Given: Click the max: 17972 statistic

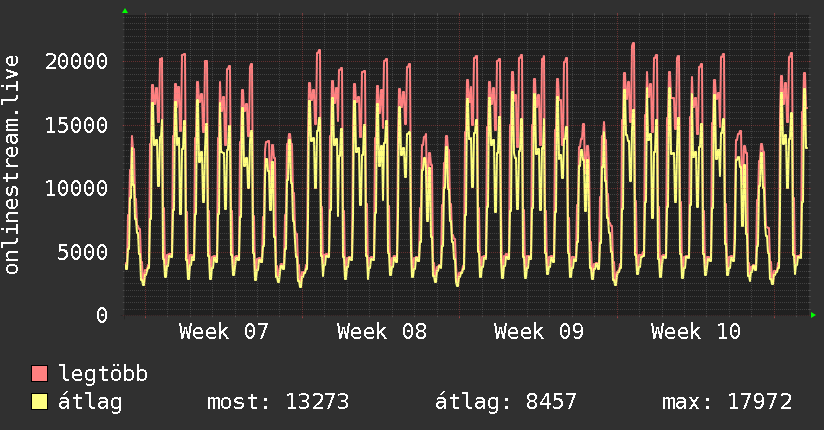Looking at the screenshot, I should [727, 403].
